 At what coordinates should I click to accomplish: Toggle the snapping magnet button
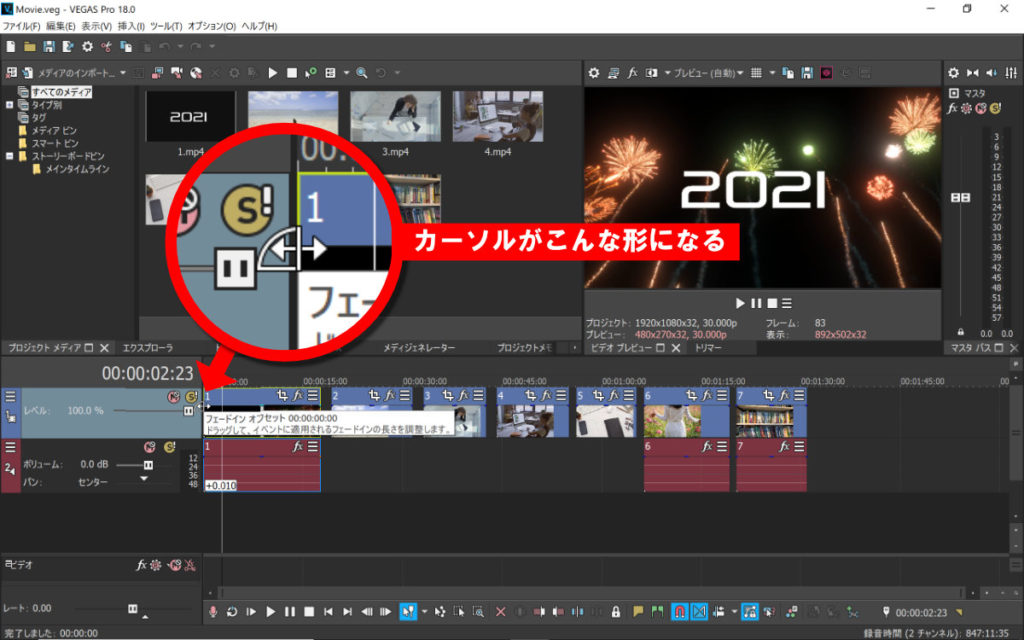(679, 611)
